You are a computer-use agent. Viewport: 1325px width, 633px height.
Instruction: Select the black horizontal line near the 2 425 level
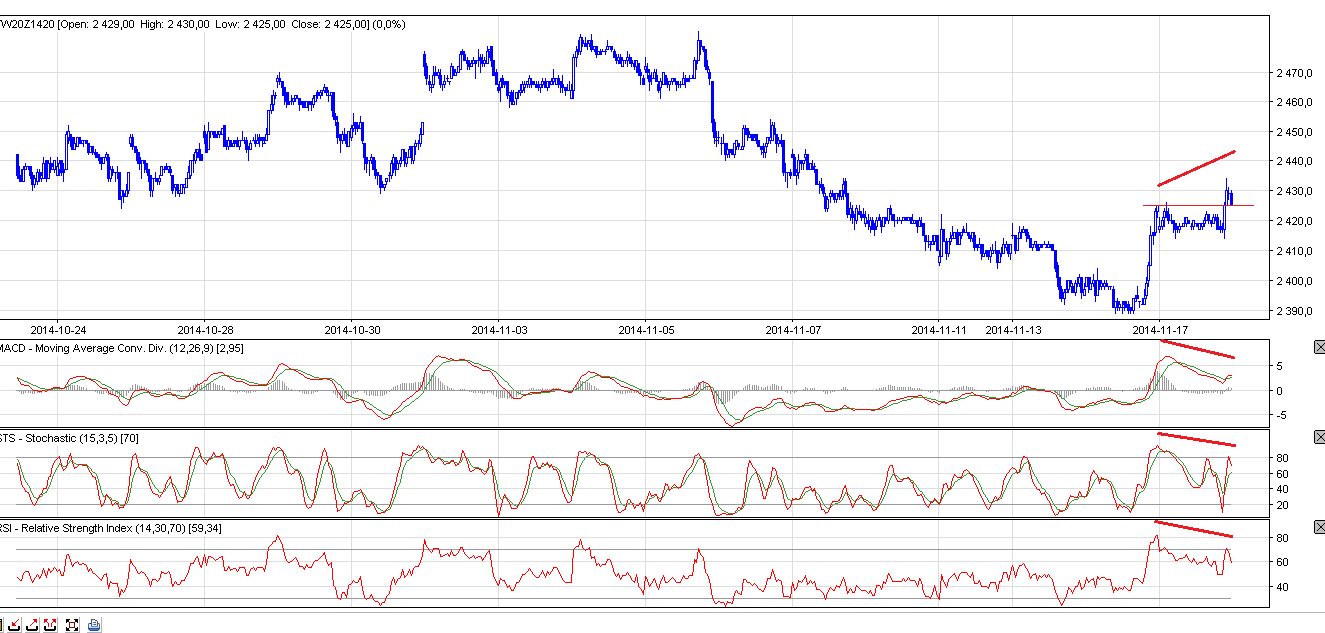(1190, 205)
